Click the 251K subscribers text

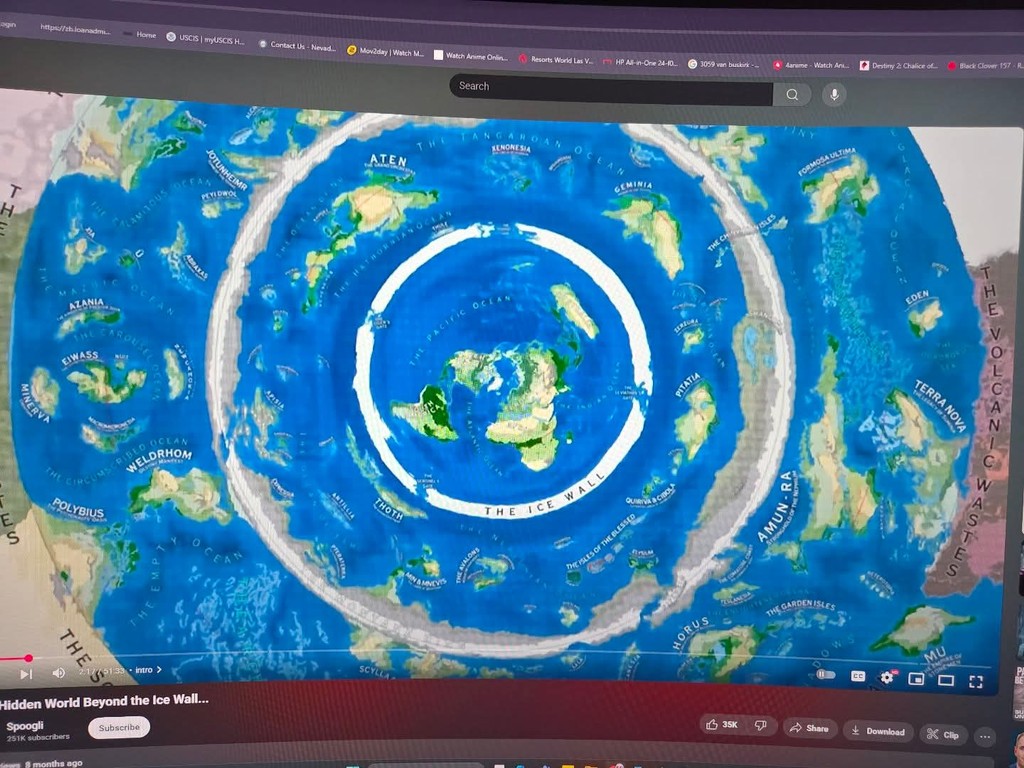pos(38,737)
